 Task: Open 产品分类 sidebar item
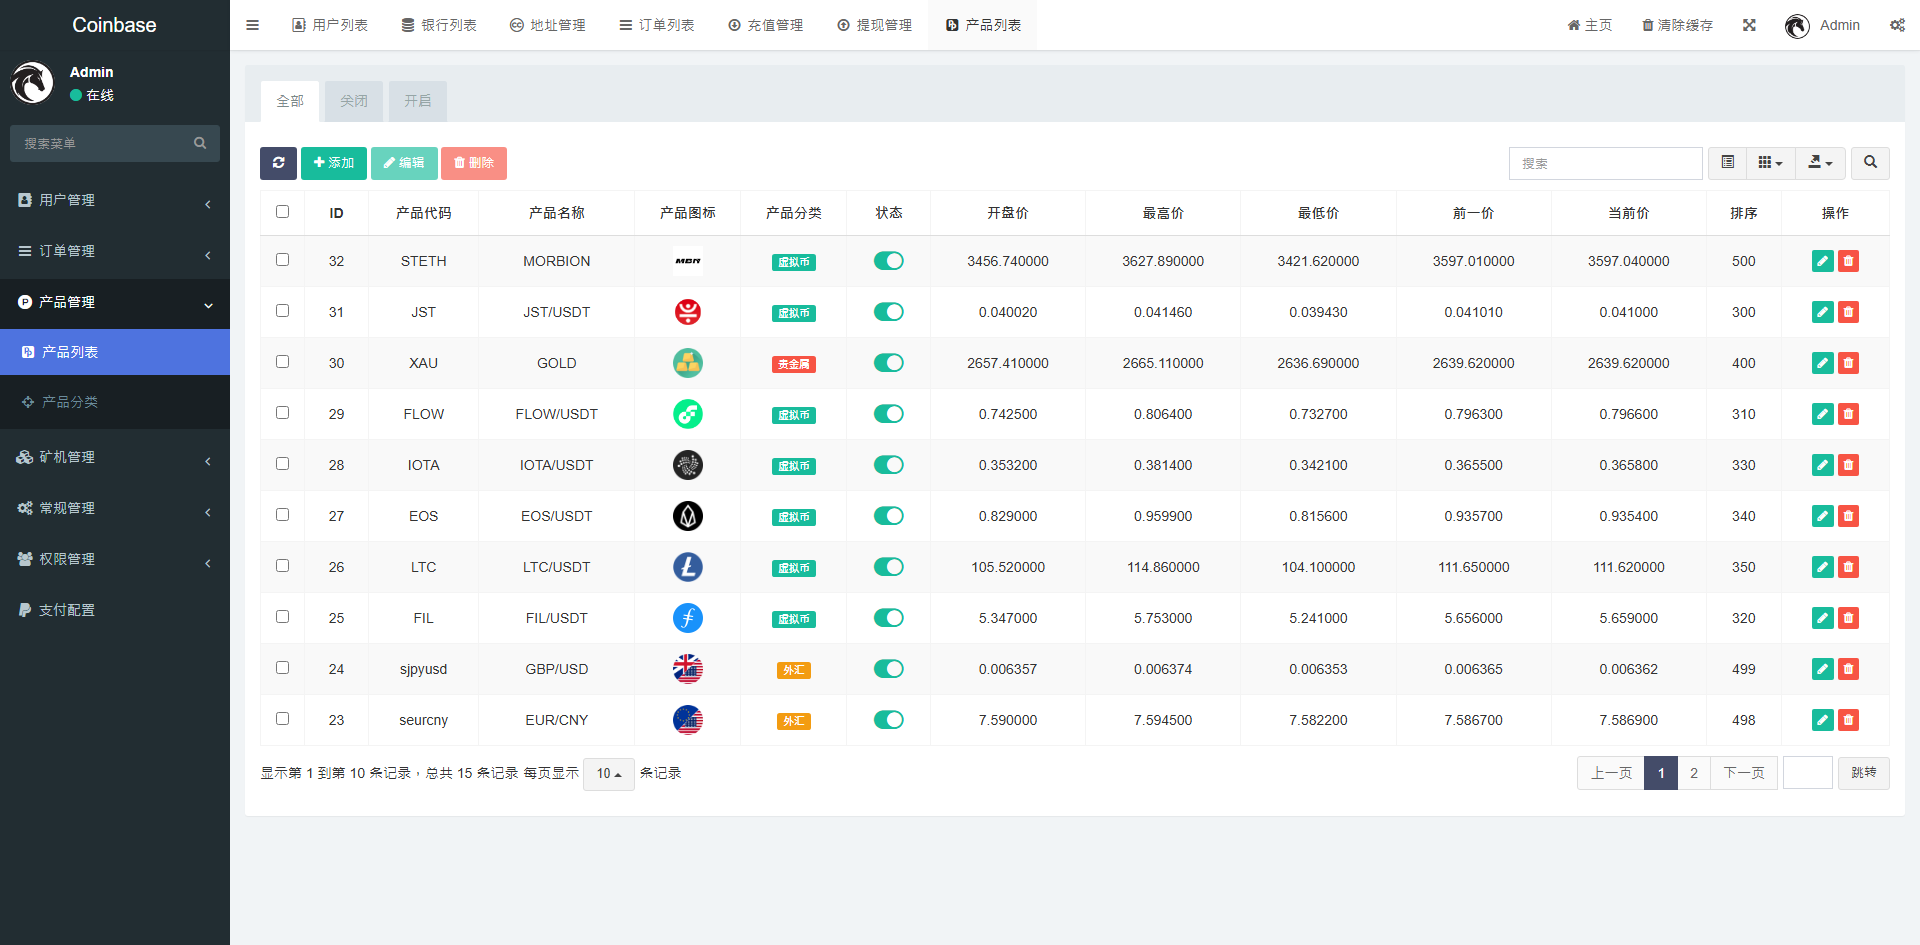pyautogui.click(x=115, y=402)
